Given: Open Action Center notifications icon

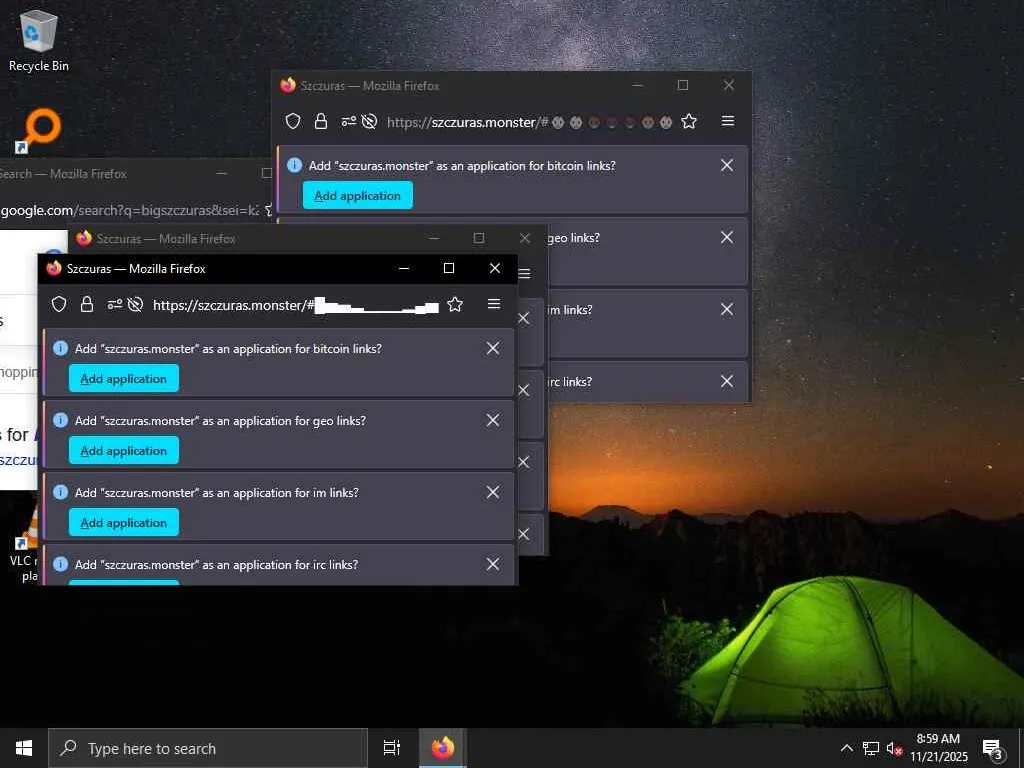Looking at the screenshot, I should (992, 748).
